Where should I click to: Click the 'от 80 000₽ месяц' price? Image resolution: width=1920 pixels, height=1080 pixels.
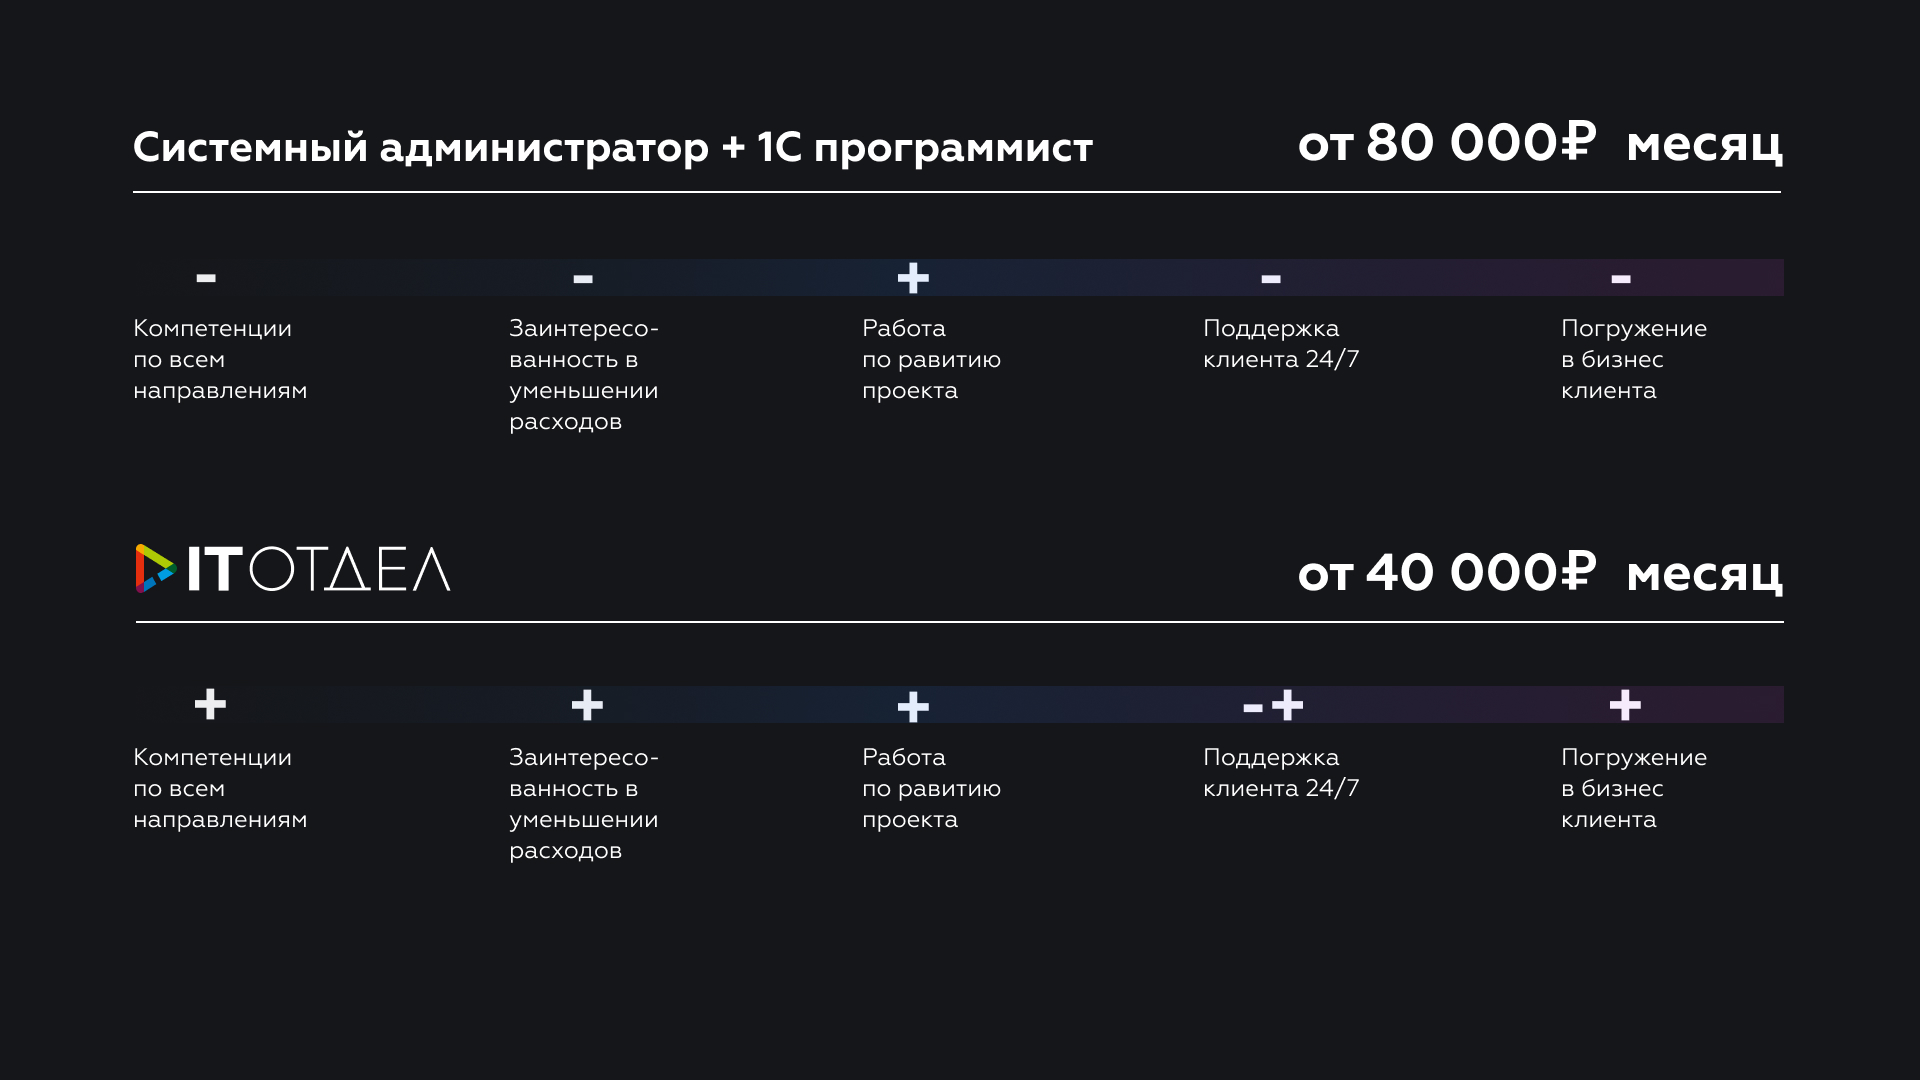[1540, 144]
